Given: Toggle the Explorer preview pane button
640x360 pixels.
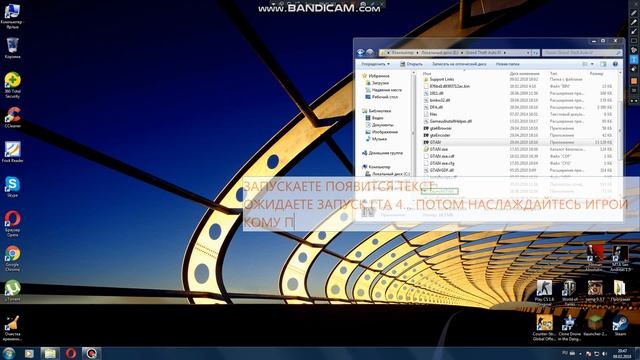Looking at the screenshot, I should 603,64.
